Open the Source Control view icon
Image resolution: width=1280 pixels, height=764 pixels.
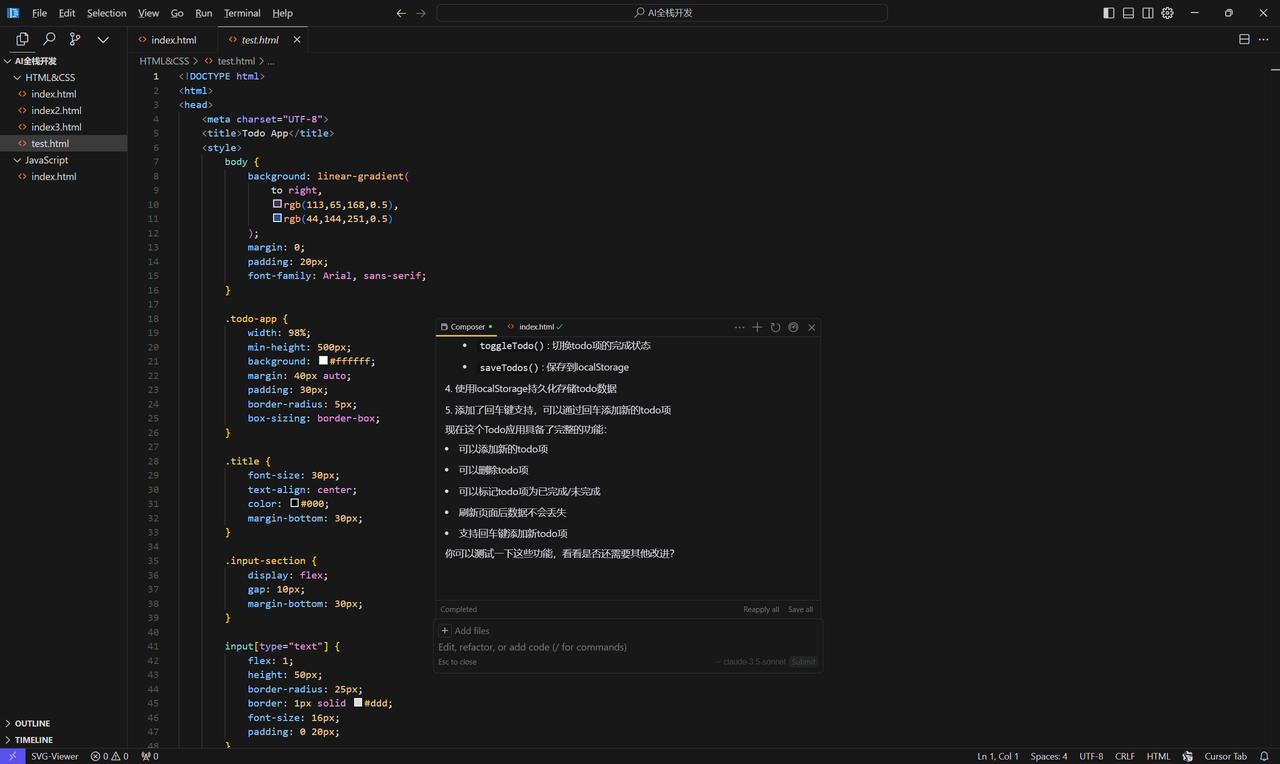click(75, 39)
